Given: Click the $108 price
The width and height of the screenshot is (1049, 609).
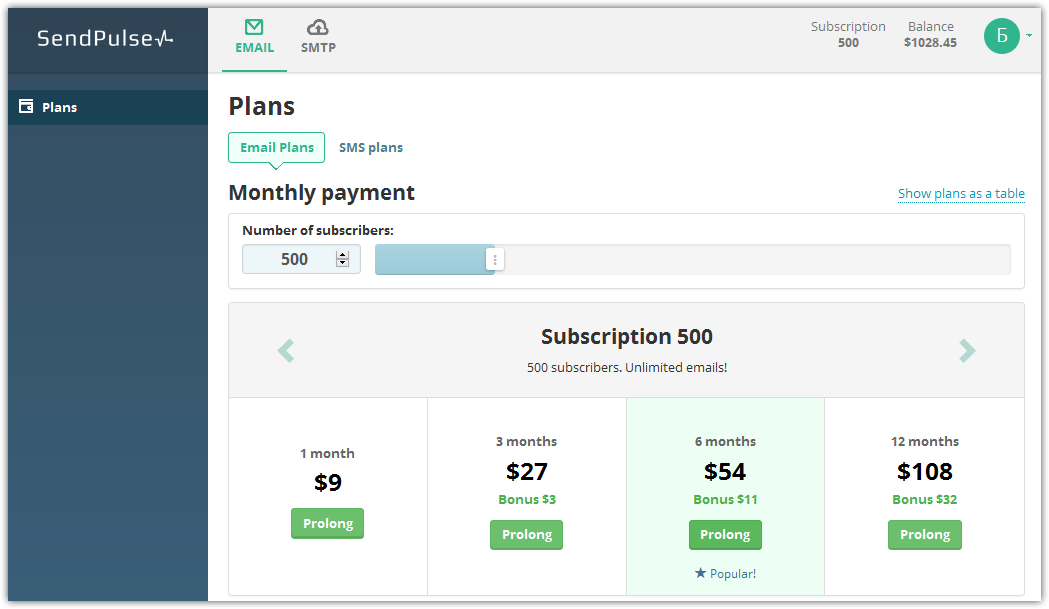Looking at the screenshot, I should [925, 471].
